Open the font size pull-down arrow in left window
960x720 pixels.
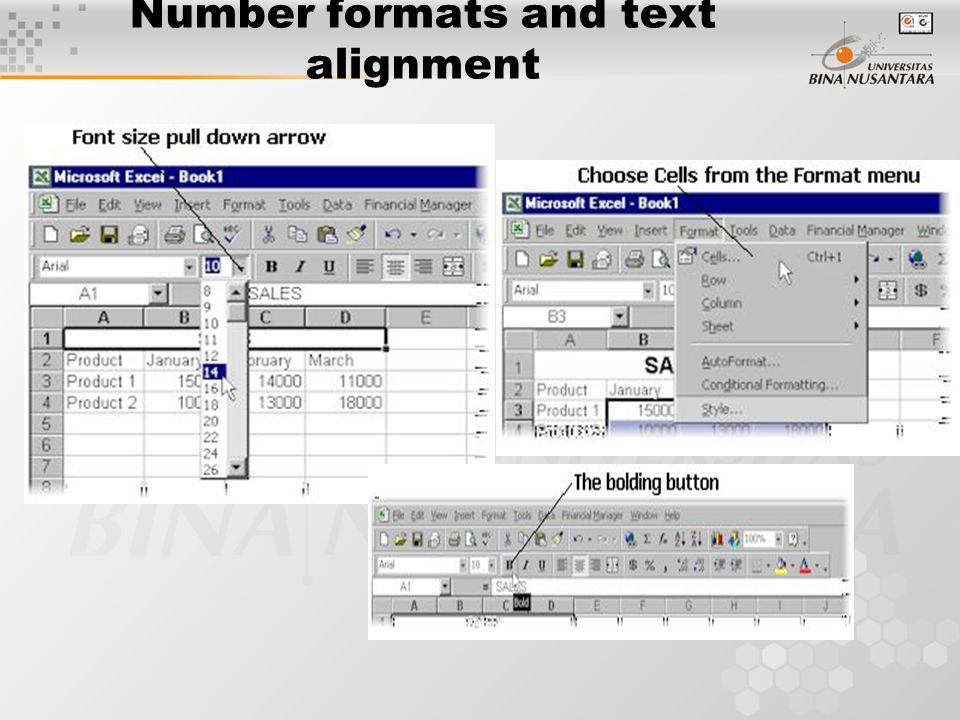(x=241, y=266)
